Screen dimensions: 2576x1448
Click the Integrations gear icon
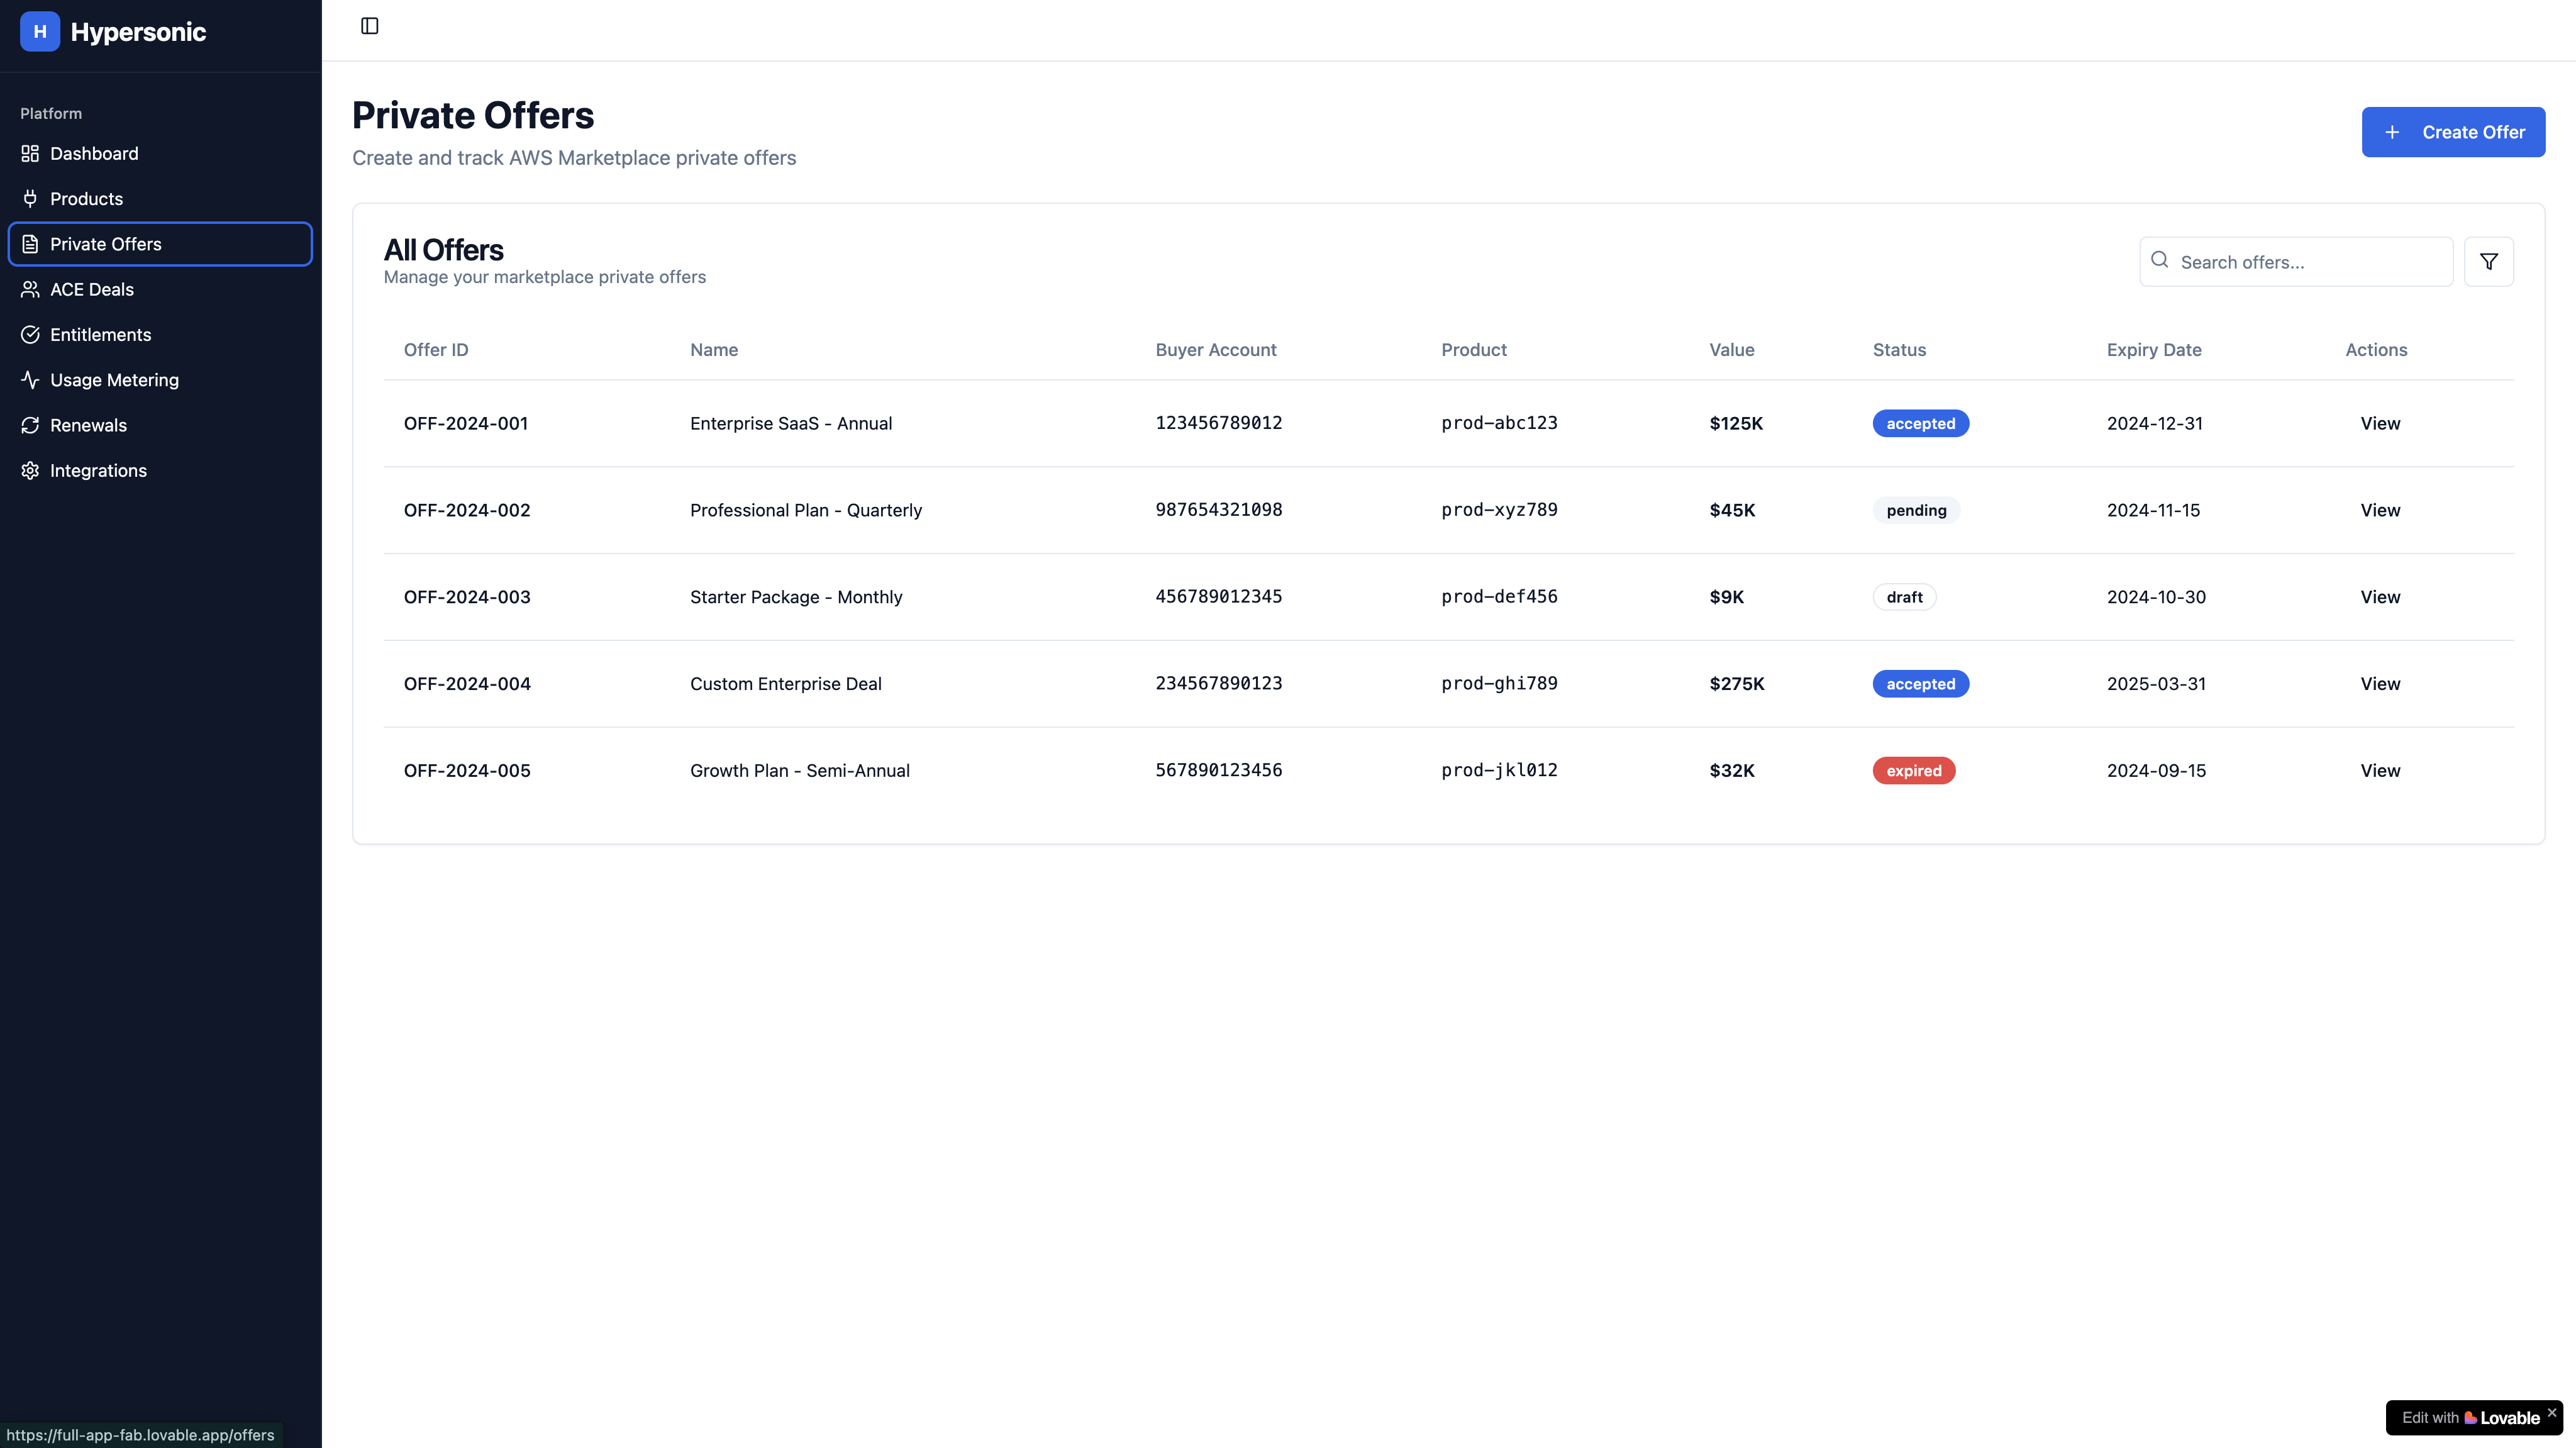30,471
